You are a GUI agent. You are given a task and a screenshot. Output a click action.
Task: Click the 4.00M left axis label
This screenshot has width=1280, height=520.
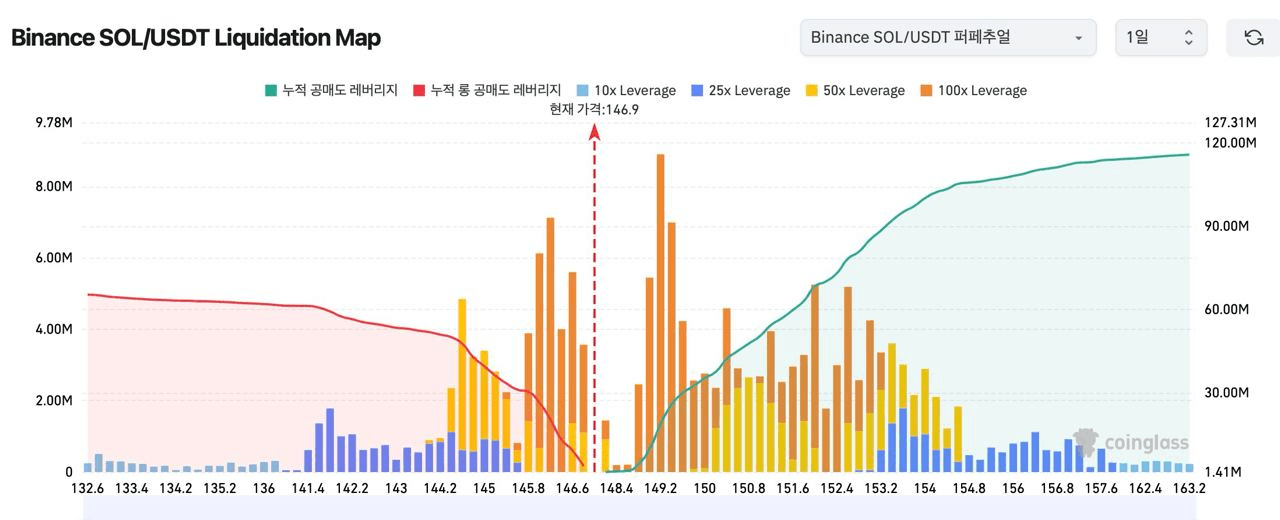(55, 328)
